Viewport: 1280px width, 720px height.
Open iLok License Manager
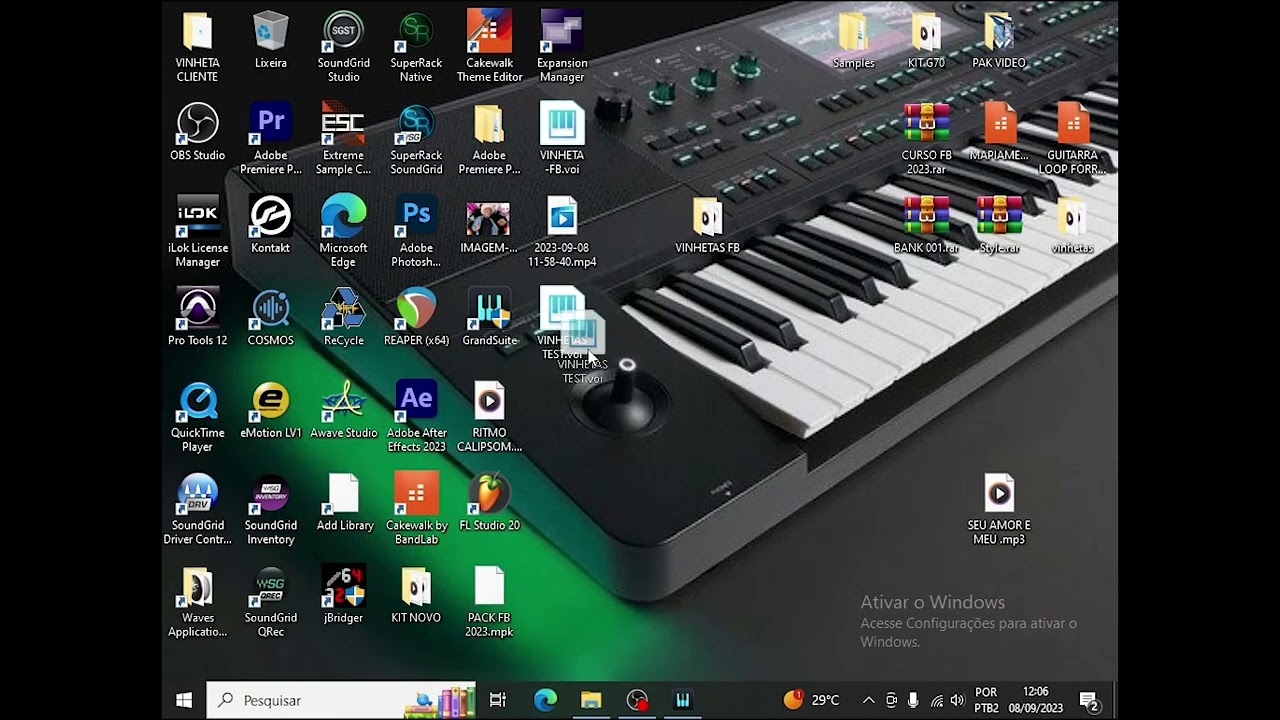(x=197, y=231)
